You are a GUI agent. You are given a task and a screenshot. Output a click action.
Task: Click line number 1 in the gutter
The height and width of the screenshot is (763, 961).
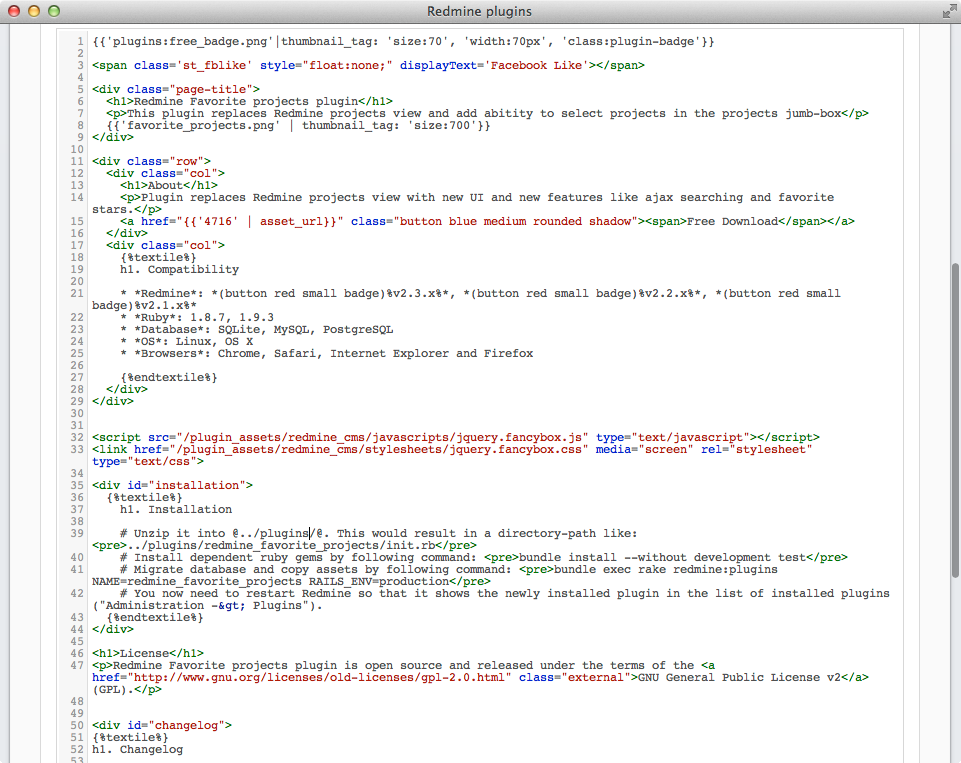[80, 41]
